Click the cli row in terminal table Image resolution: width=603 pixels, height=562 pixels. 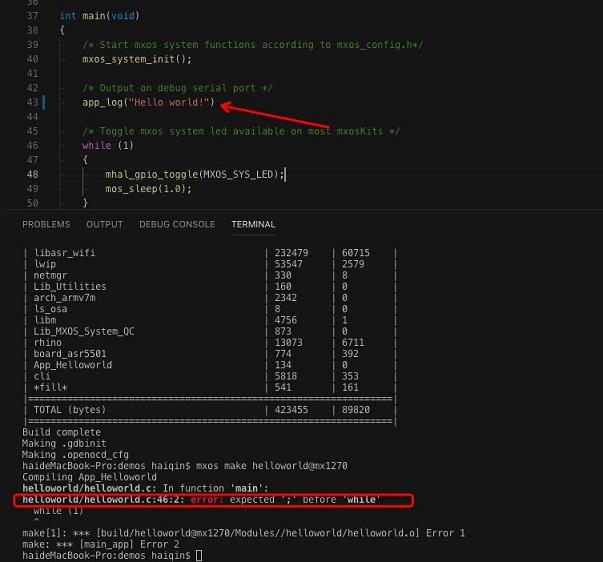click(210, 376)
